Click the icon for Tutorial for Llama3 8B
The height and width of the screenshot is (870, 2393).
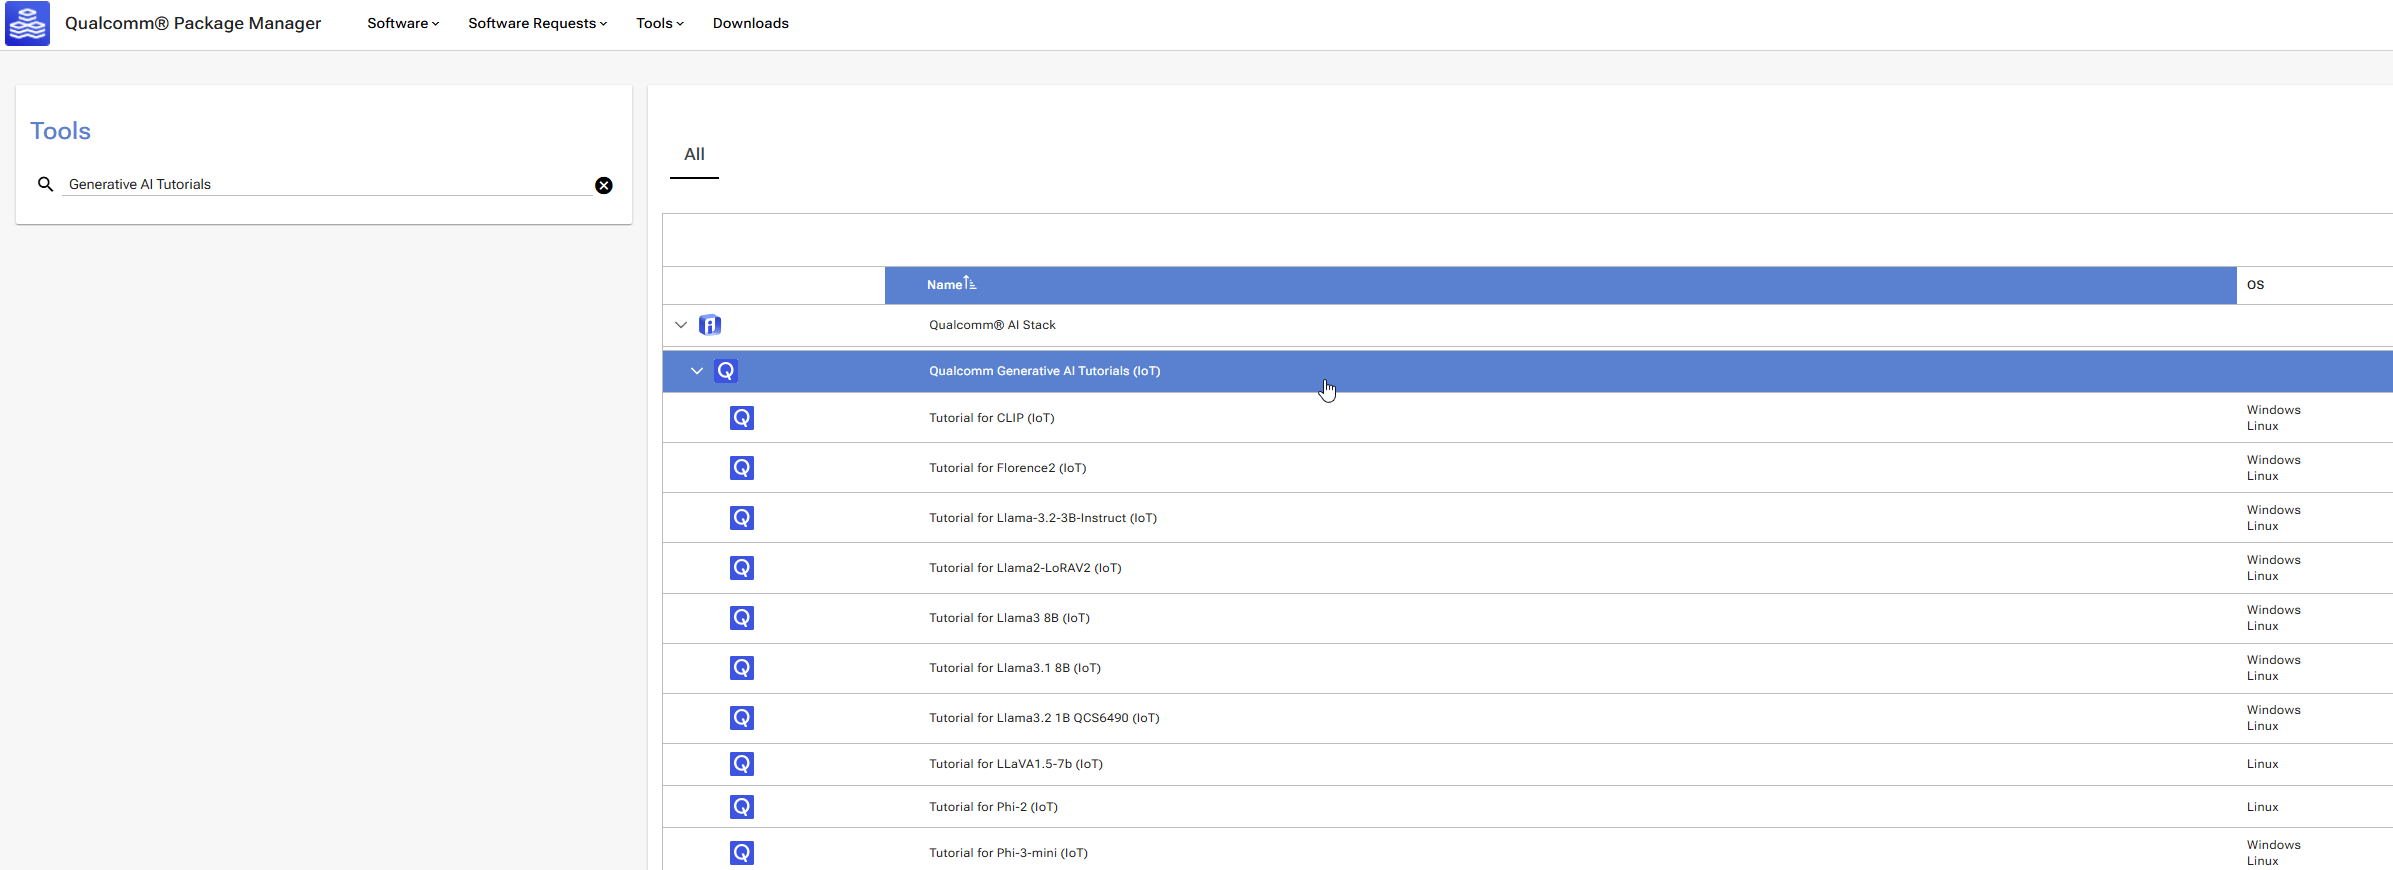coord(742,618)
